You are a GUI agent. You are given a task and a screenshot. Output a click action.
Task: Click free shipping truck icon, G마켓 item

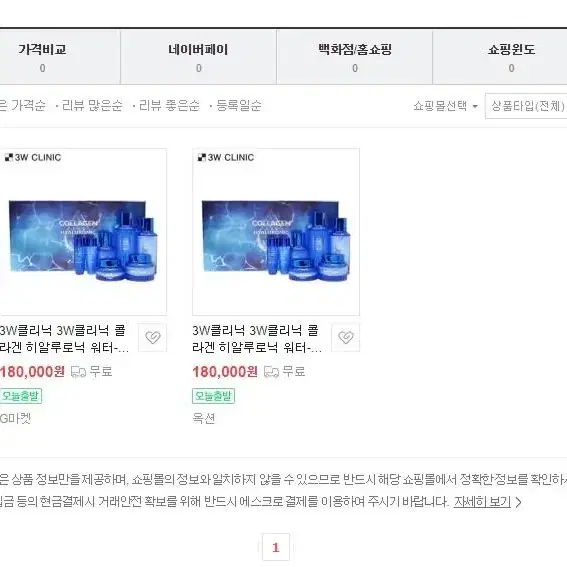78,372
